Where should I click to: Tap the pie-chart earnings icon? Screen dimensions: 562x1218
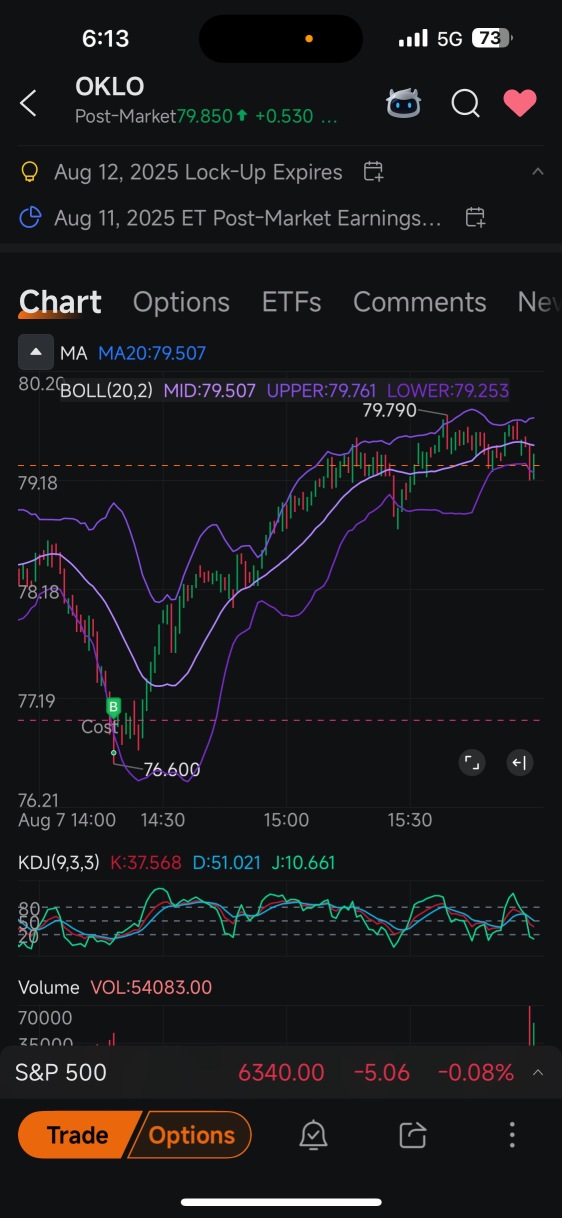point(30,217)
